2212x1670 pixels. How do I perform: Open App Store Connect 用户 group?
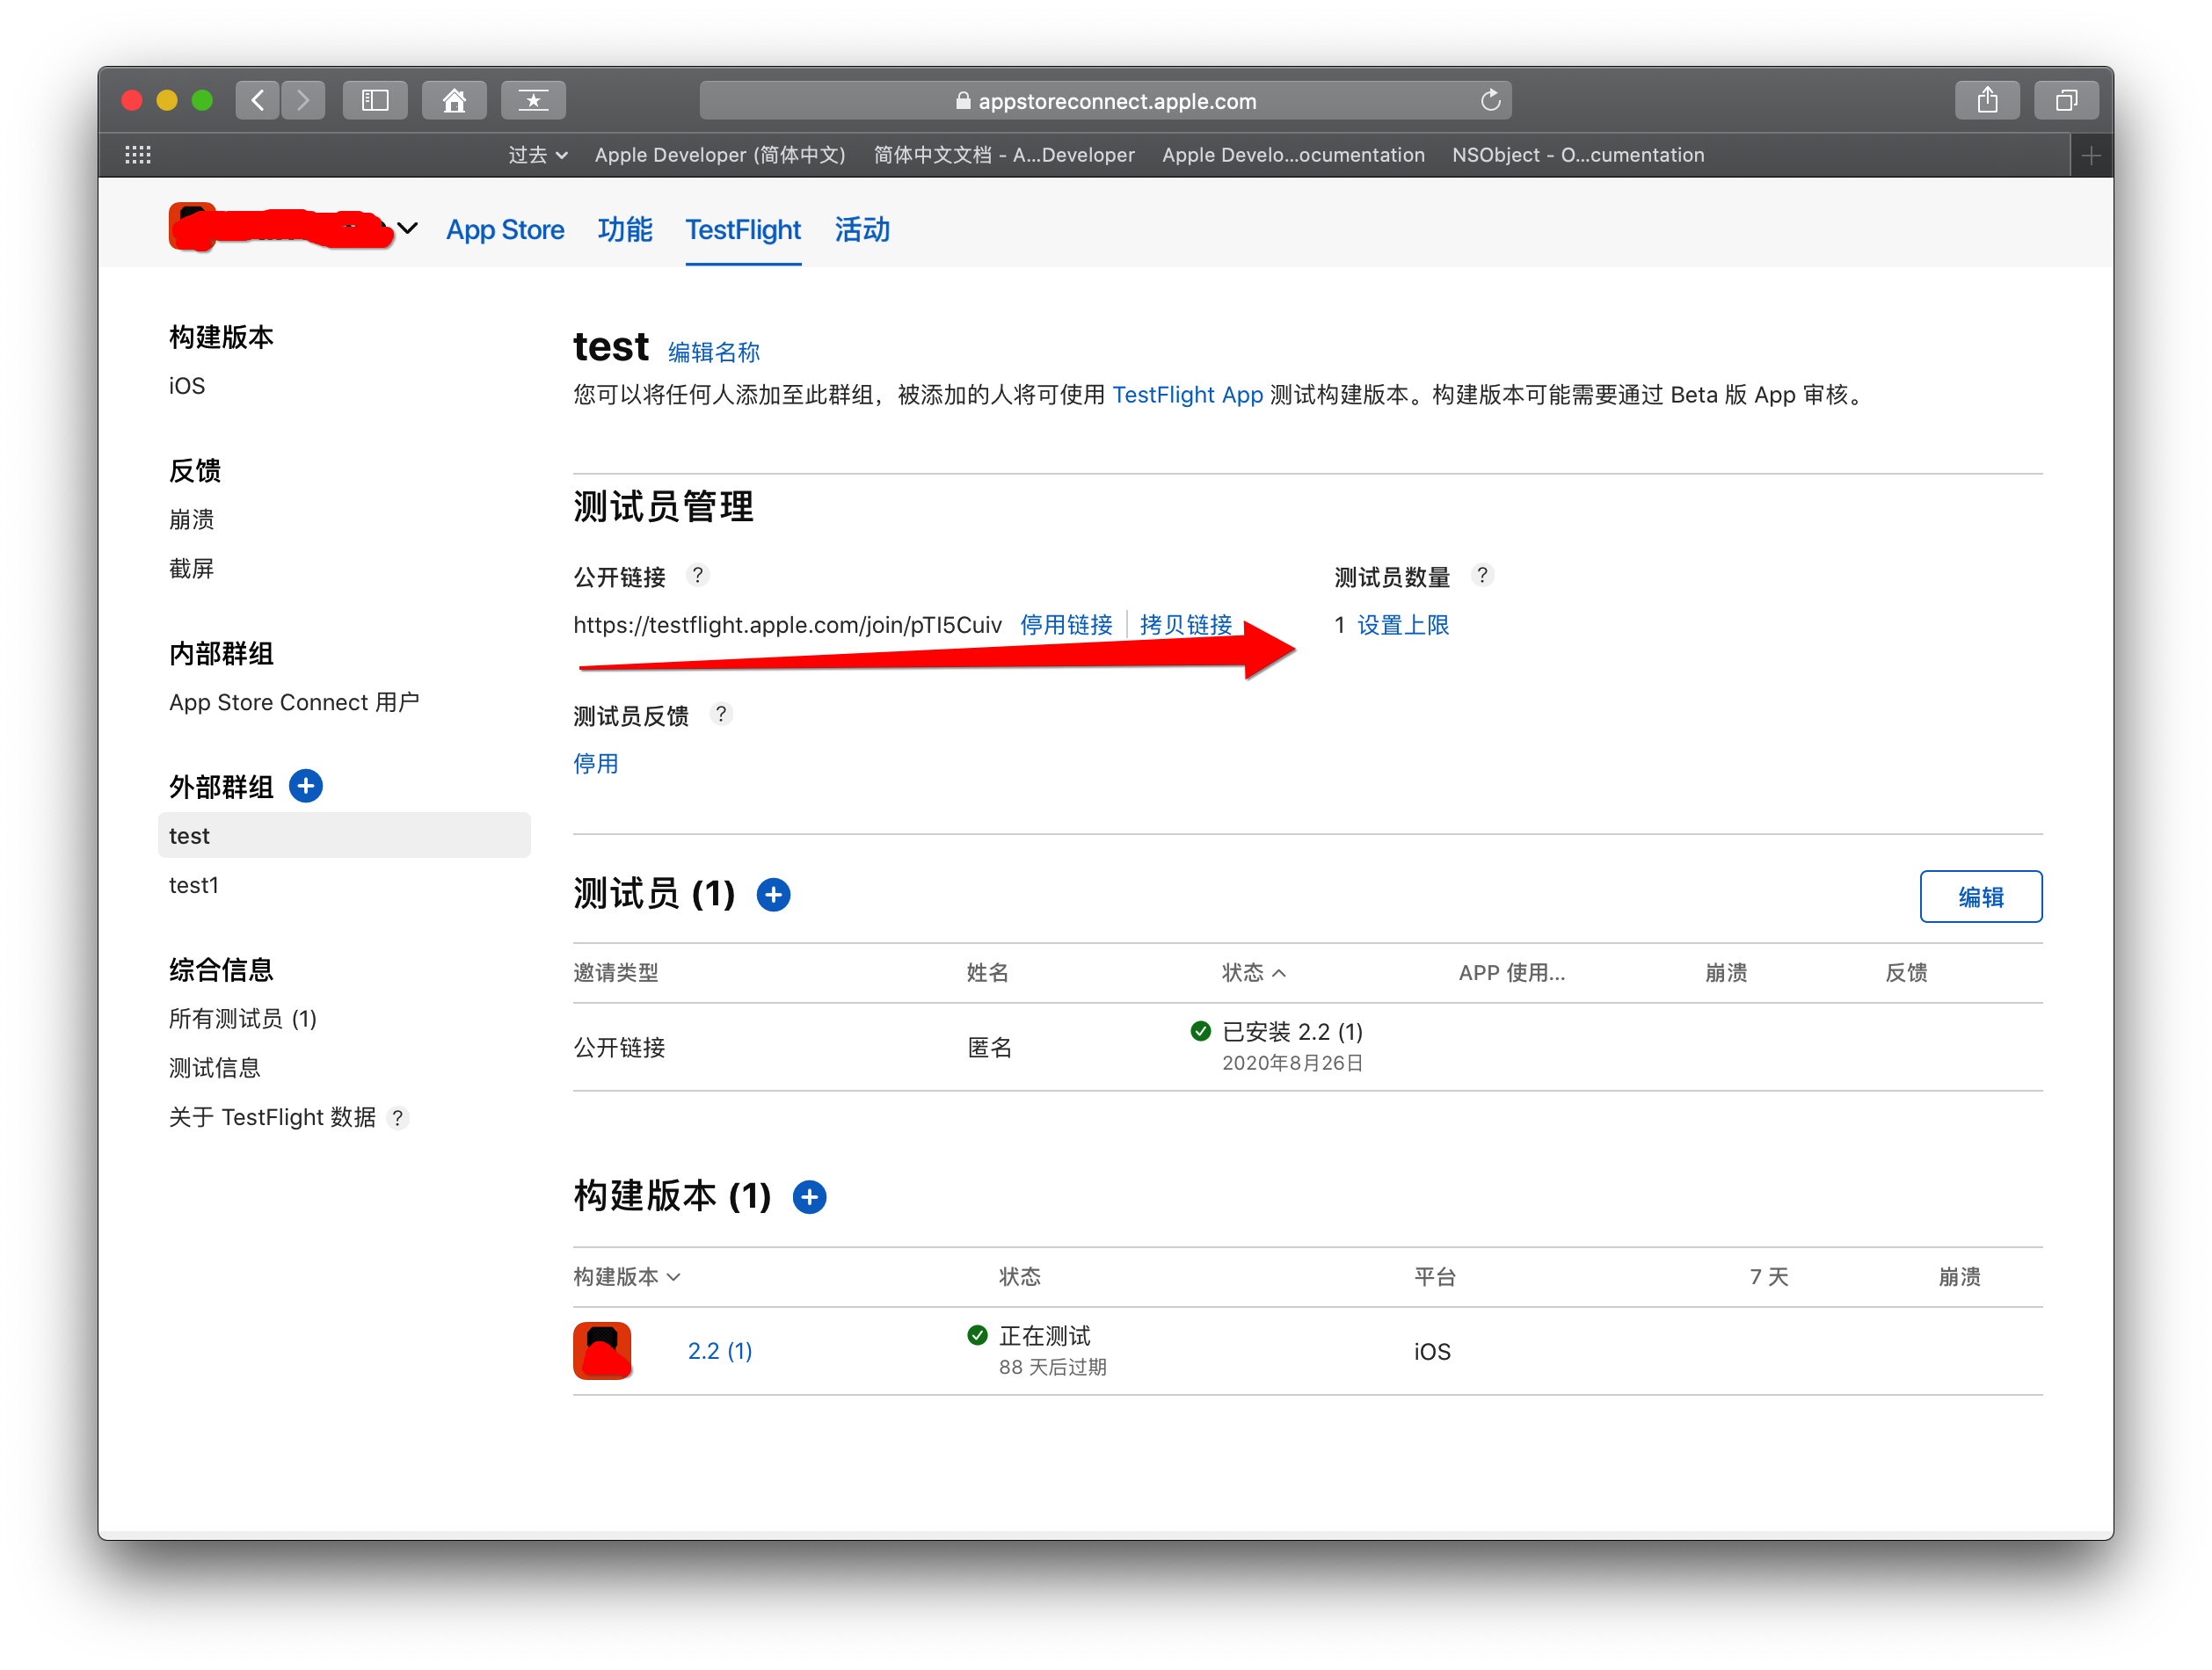coord(294,702)
